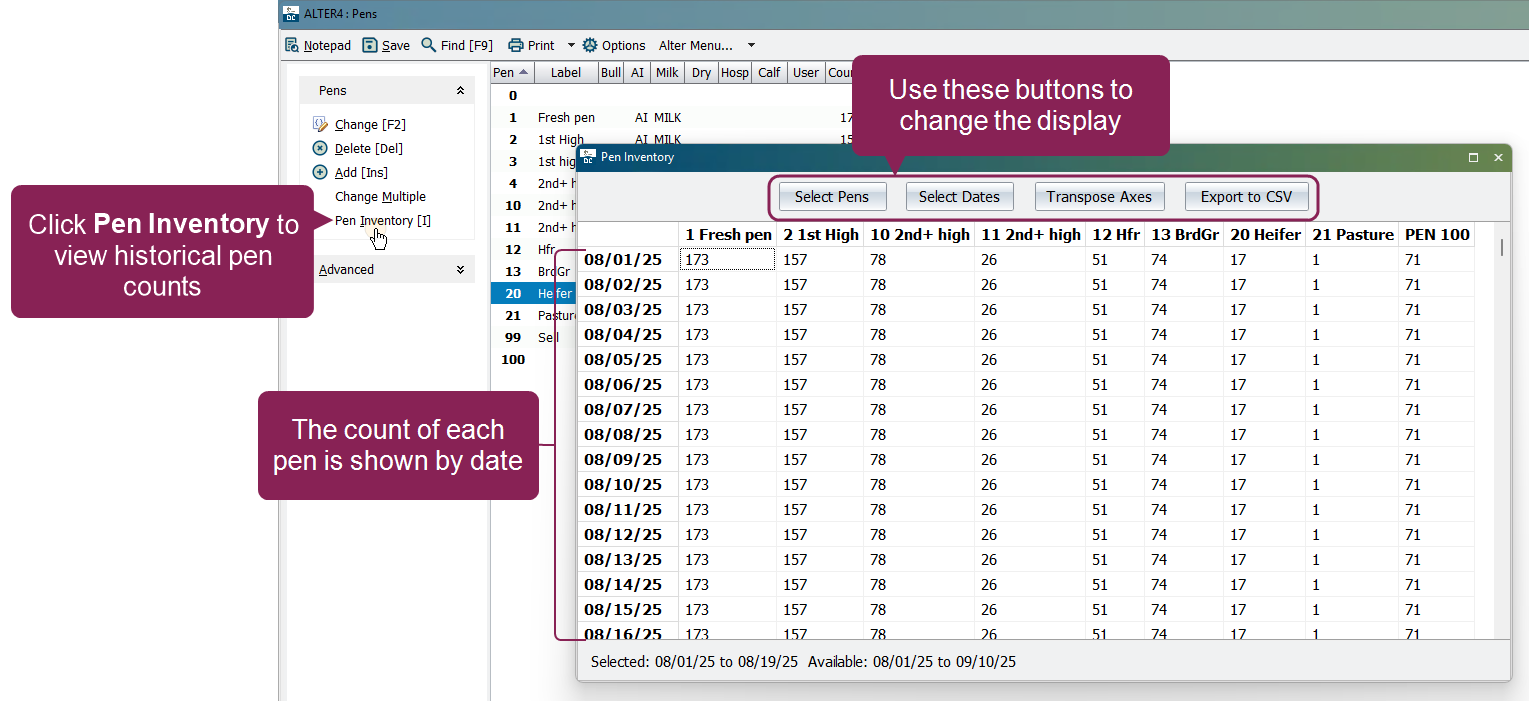This screenshot has width=1529, height=701.
Task: Open the Print dropdown arrow
Action: (x=571, y=45)
